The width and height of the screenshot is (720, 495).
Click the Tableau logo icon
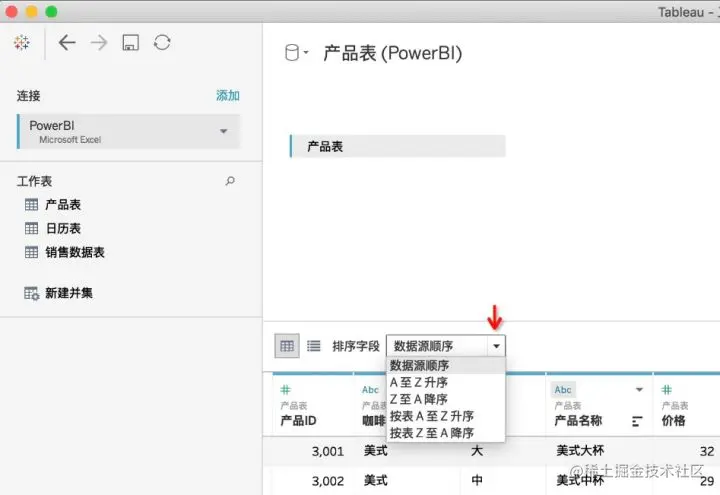(22, 43)
